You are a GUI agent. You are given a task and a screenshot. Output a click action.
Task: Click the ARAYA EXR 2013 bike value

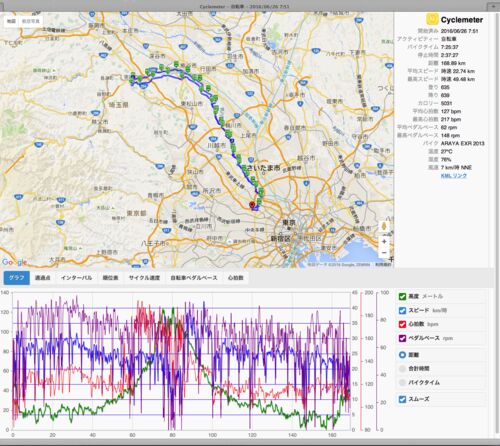pos(462,143)
